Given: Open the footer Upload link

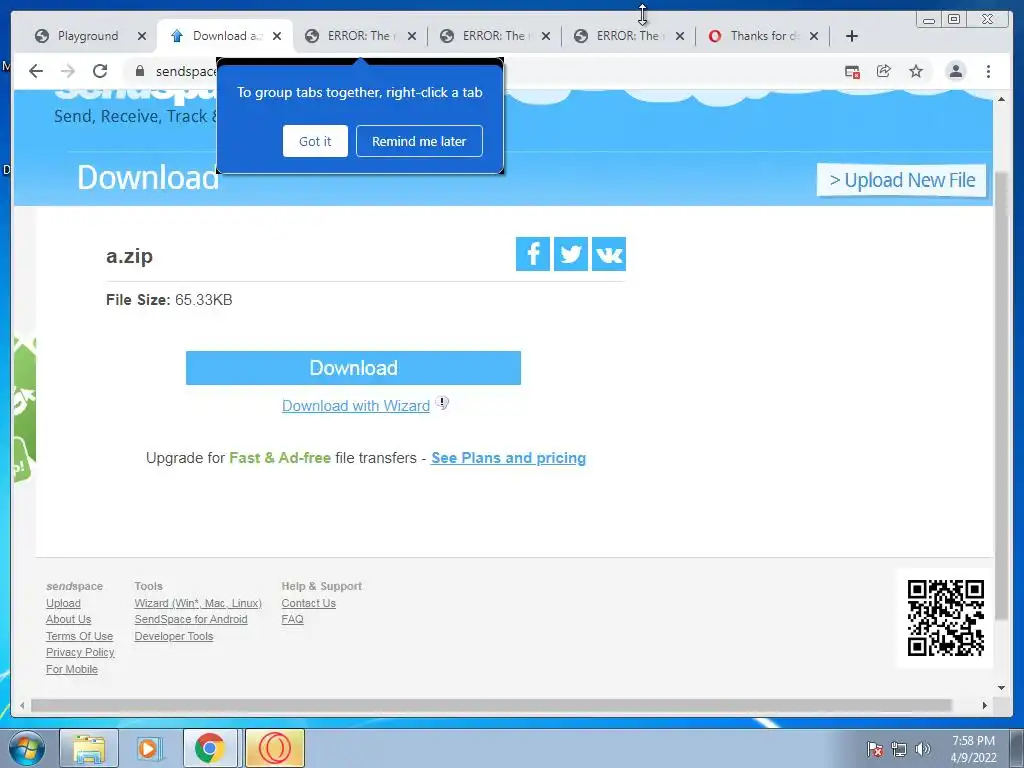Looking at the screenshot, I should (x=63, y=603).
